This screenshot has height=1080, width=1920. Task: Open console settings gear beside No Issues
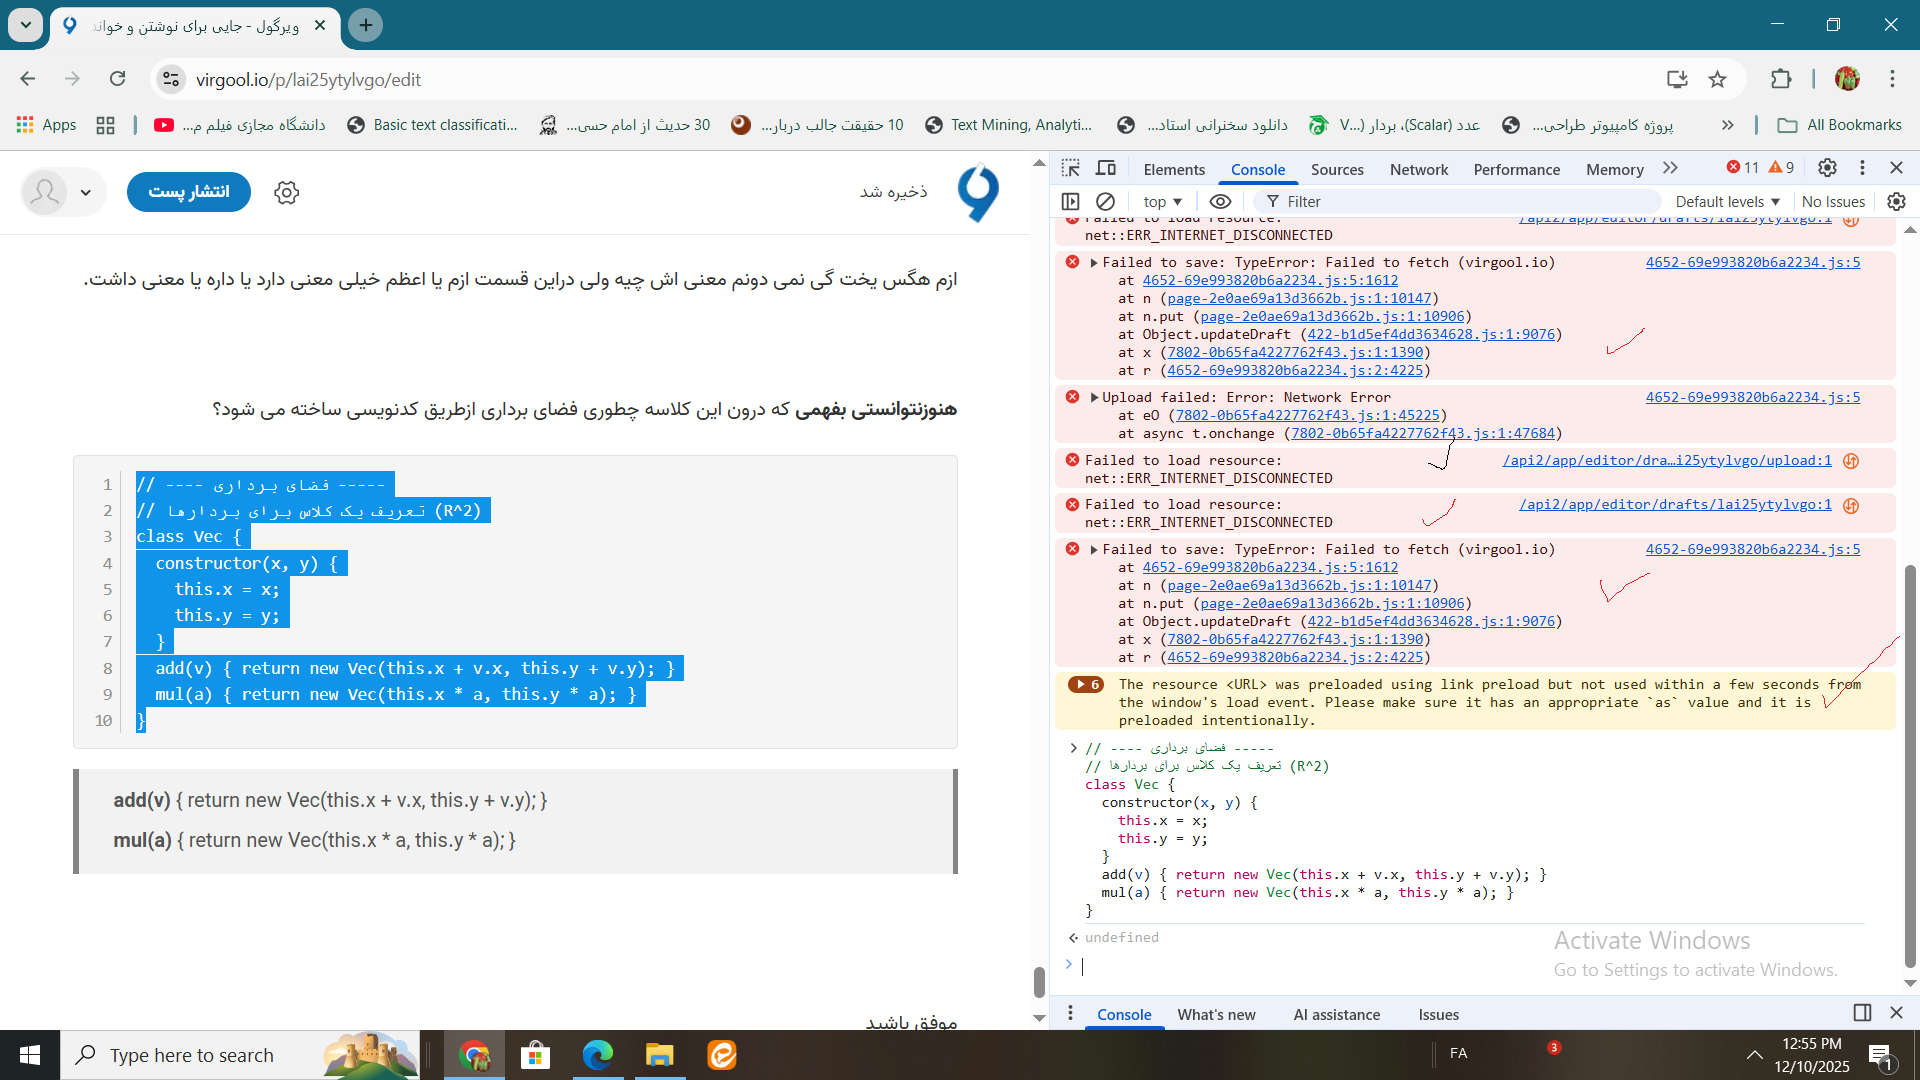[1896, 201]
